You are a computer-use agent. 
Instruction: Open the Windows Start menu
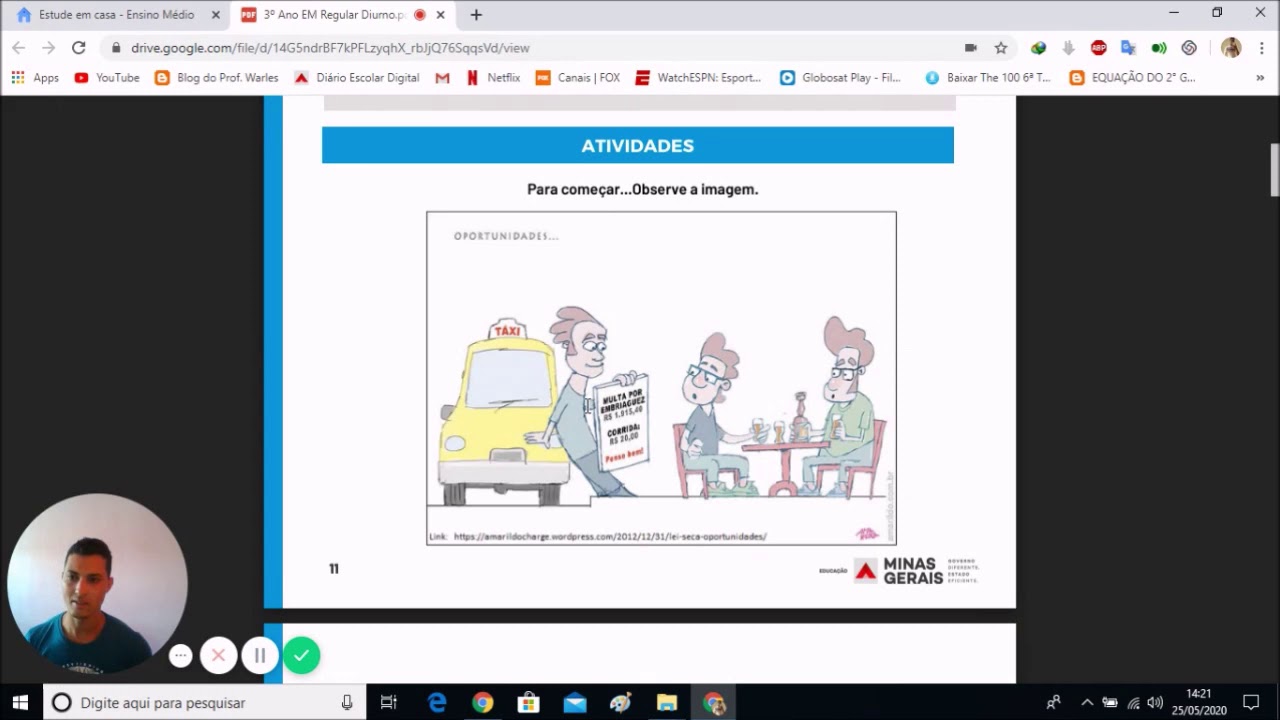pos(20,702)
